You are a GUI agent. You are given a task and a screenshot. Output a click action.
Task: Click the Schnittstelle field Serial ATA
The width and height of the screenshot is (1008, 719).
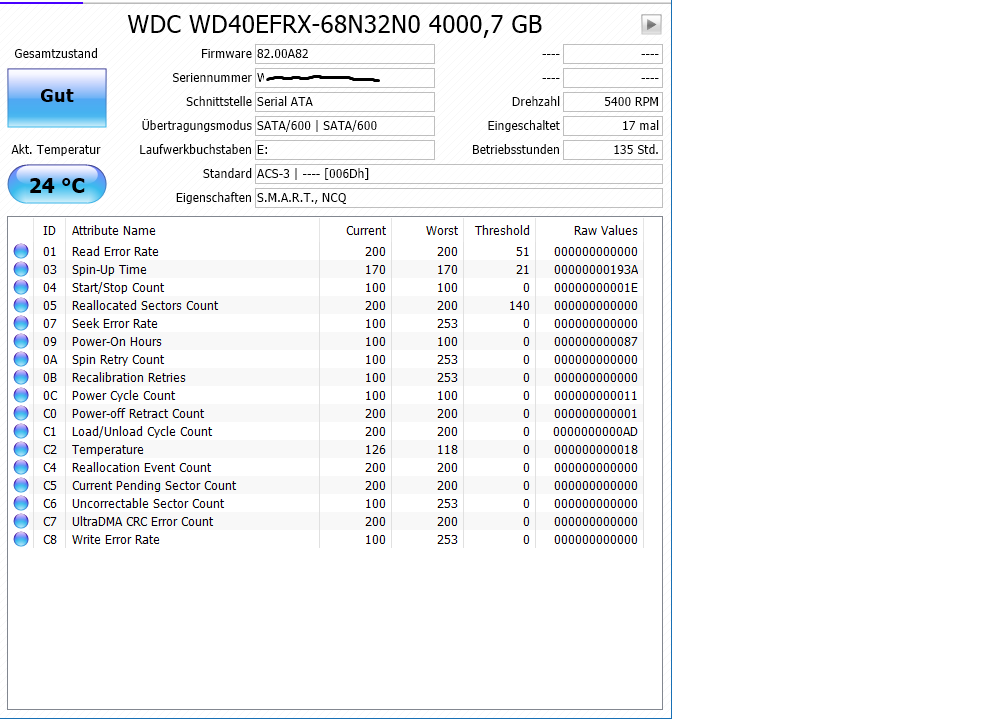pyautogui.click(x=345, y=102)
